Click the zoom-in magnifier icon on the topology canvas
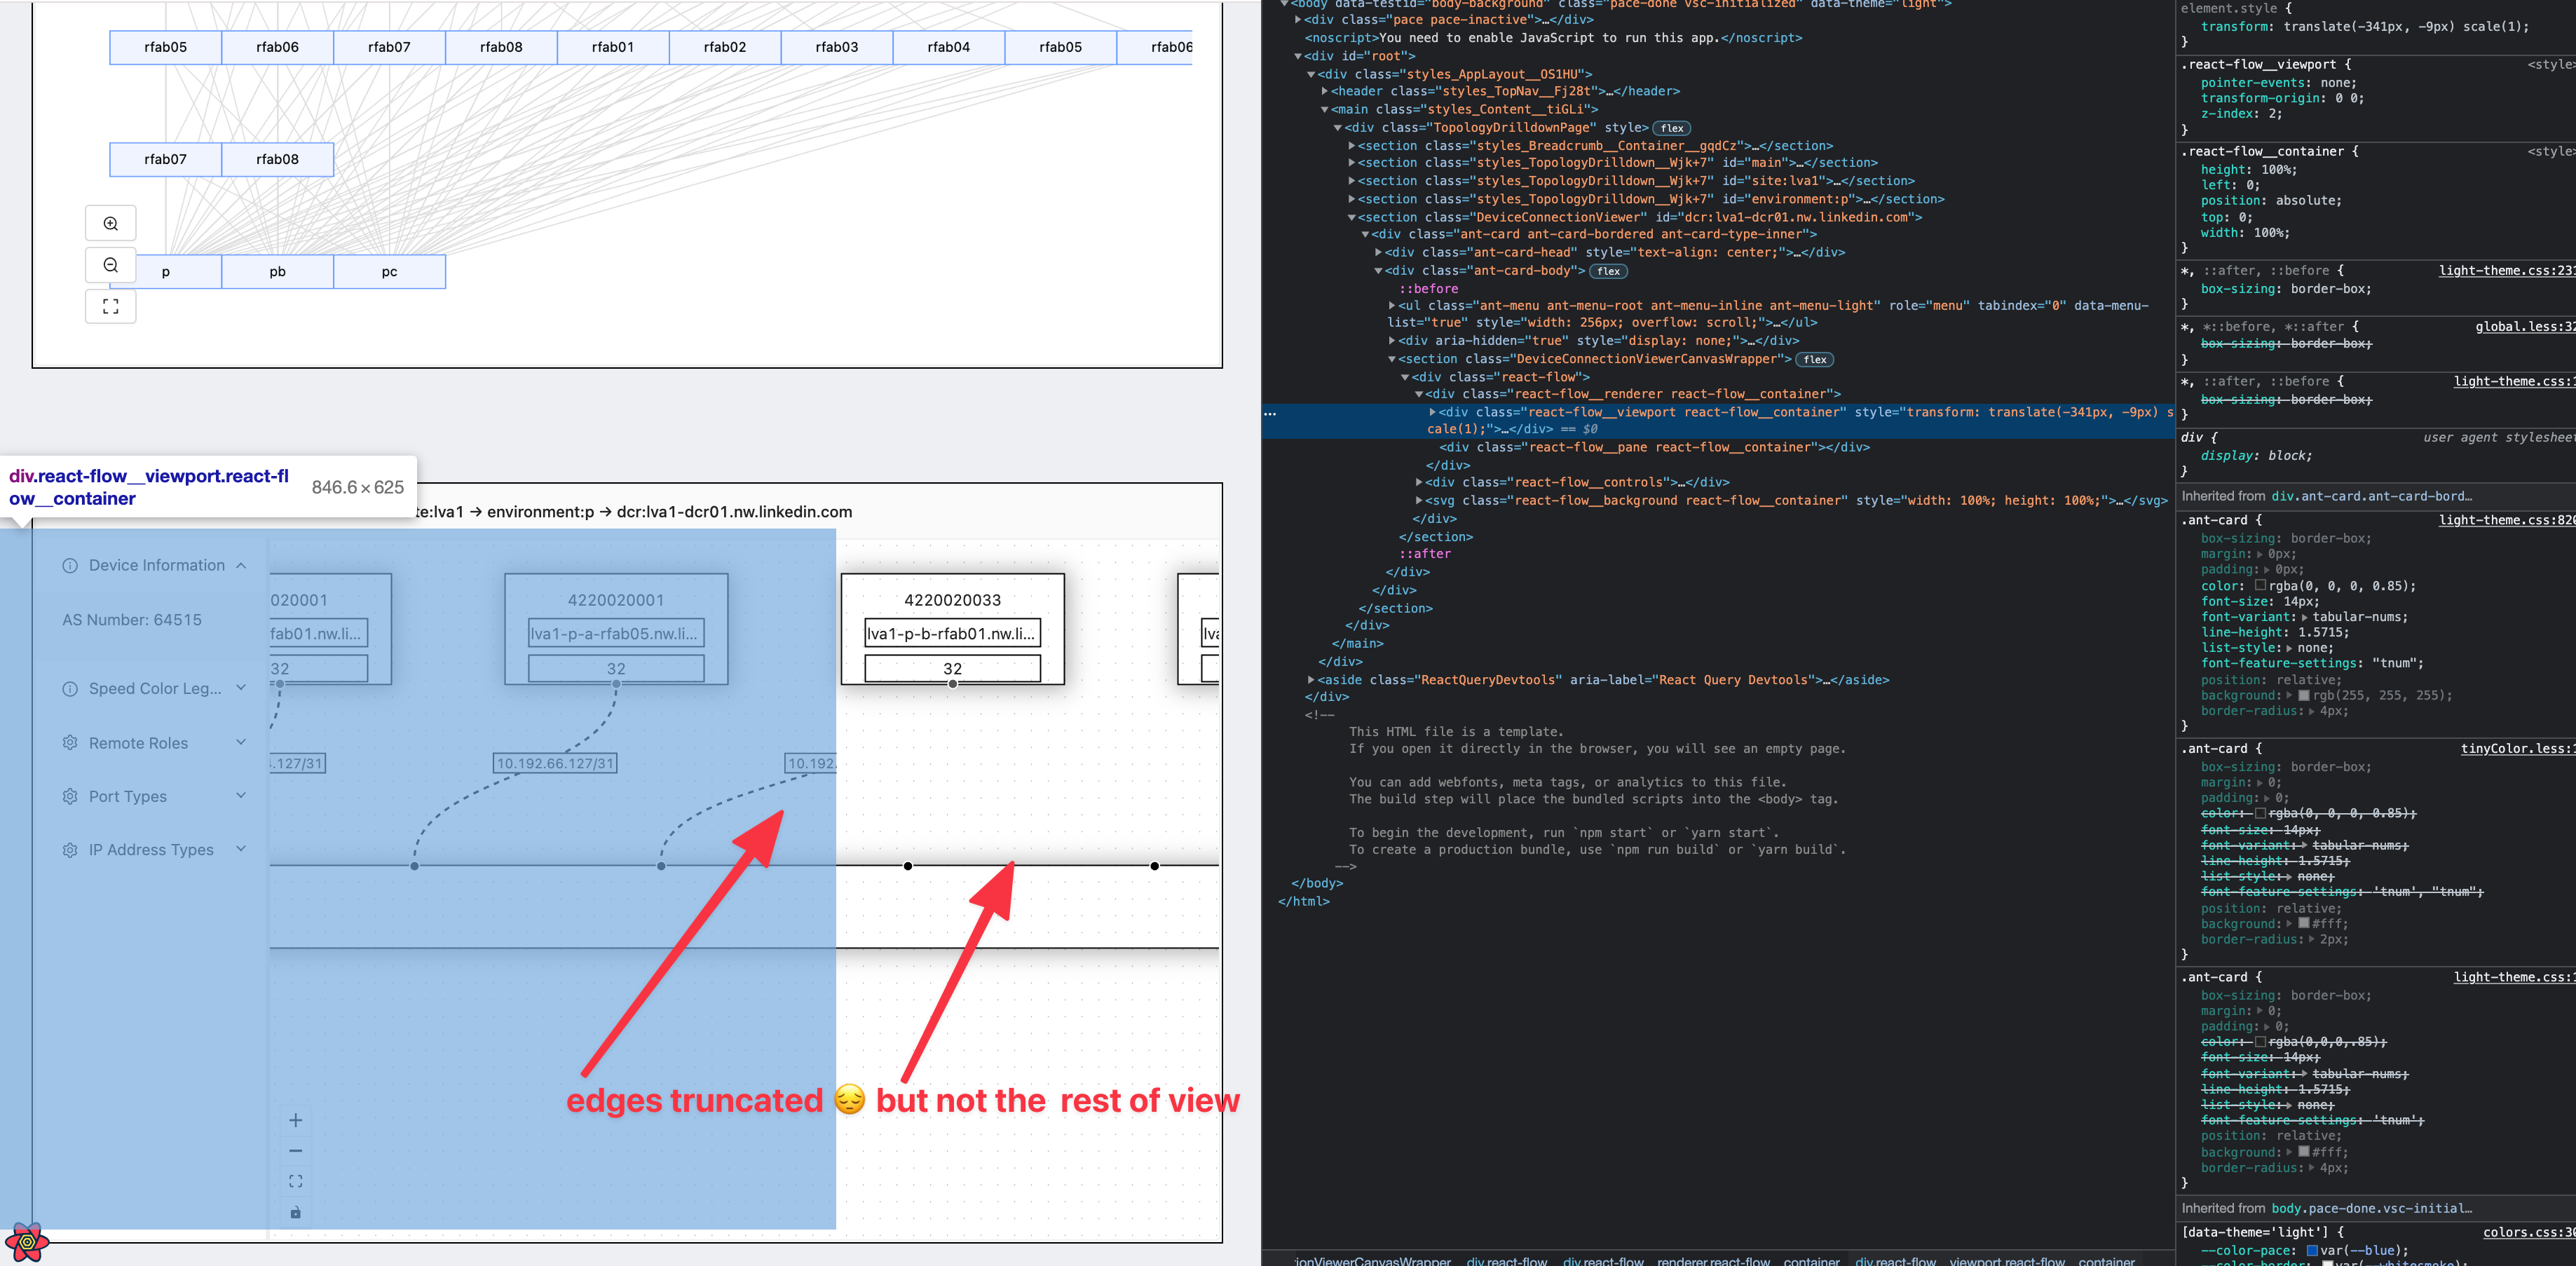2576x1266 pixels. pos(110,223)
